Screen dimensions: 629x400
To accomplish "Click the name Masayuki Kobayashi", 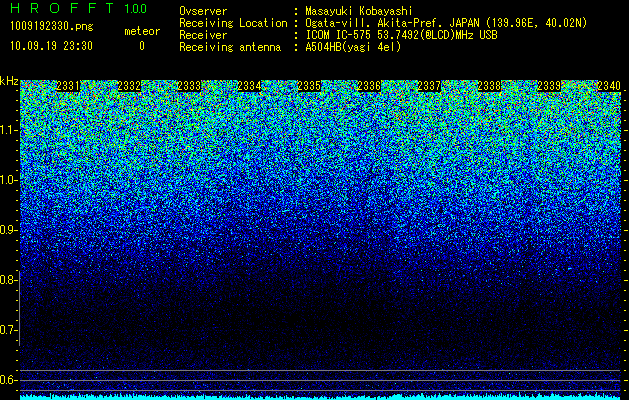I will (359, 11).
